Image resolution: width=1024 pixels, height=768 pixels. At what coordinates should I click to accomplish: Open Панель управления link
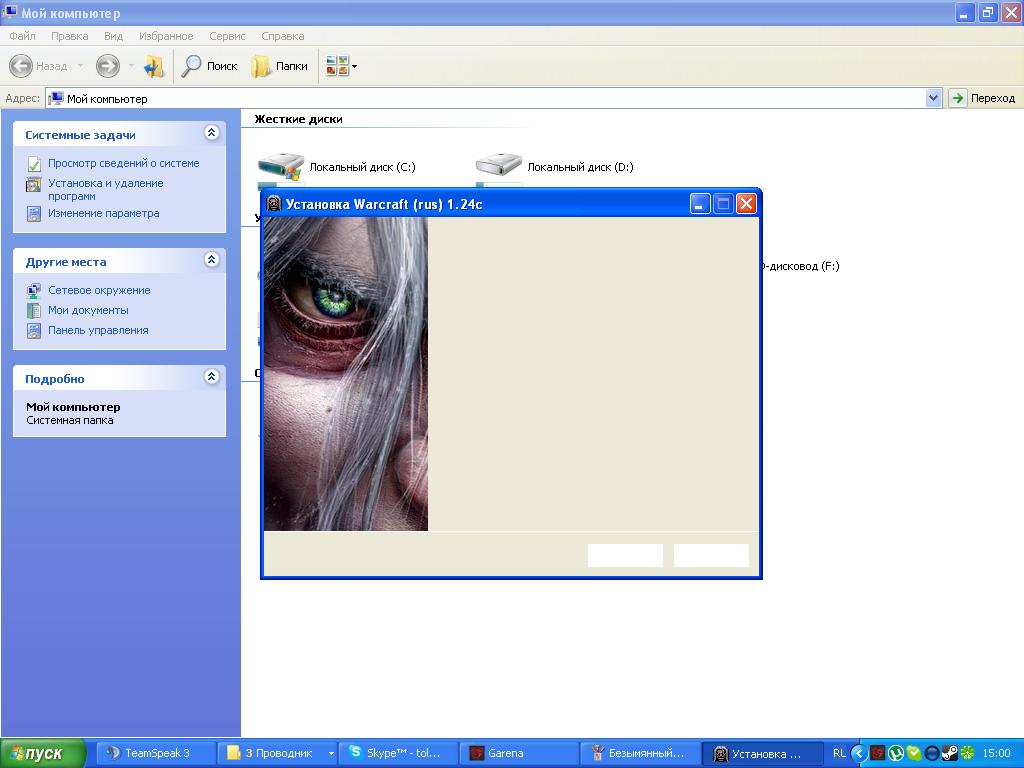[x=98, y=330]
